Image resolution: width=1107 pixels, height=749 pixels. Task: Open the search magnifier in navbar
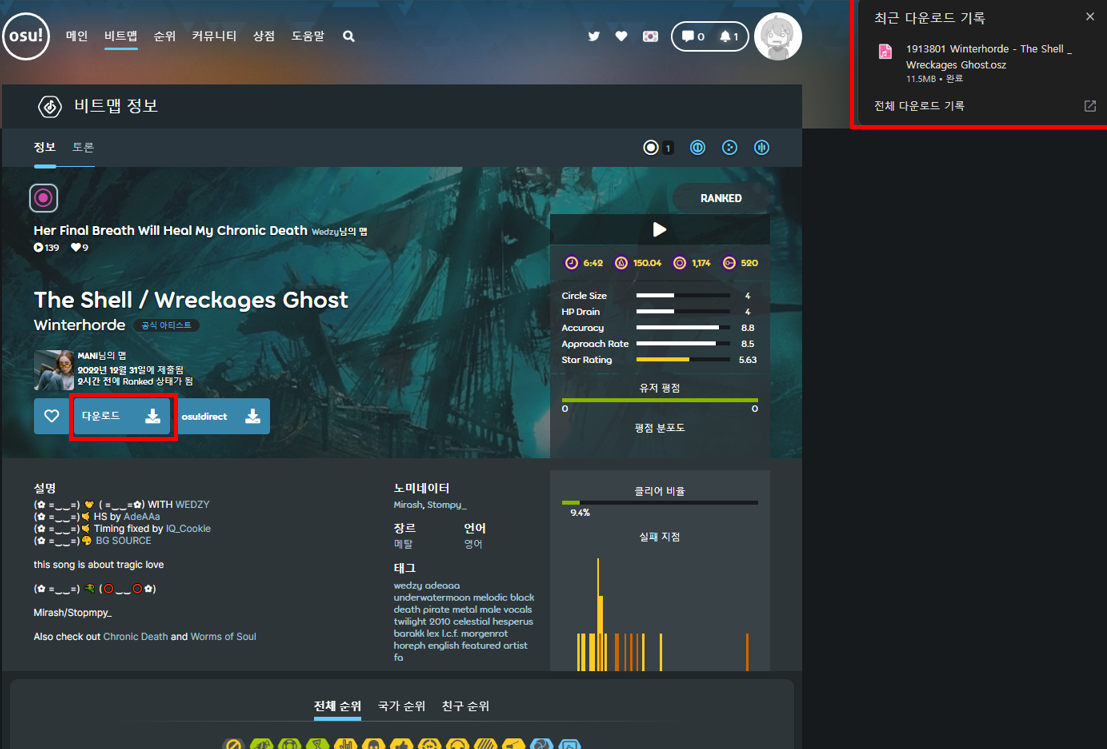coord(348,36)
